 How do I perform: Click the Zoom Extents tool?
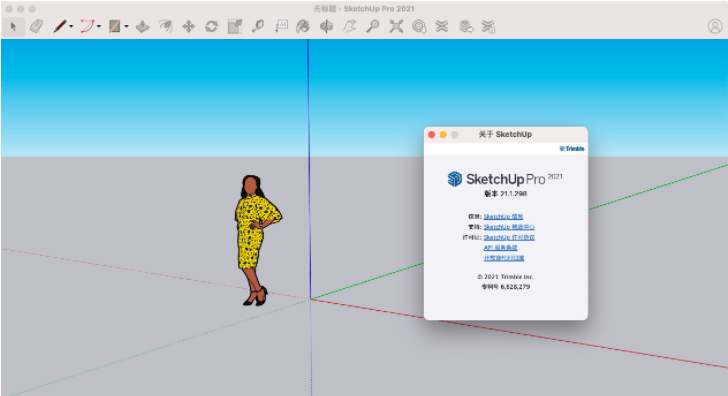[x=396, y=26]
